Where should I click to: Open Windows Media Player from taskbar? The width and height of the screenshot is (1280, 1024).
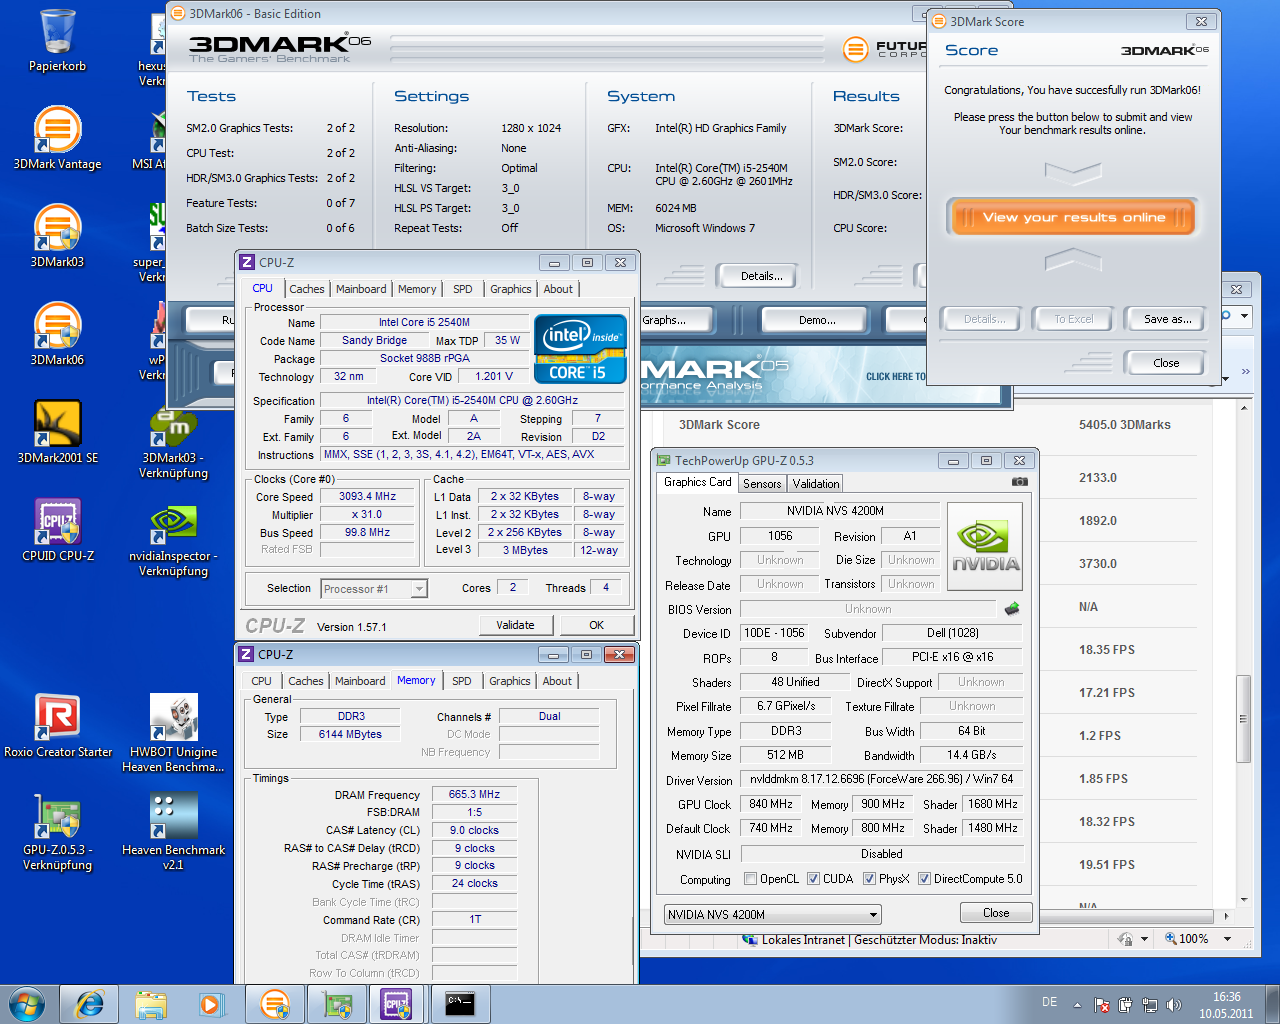click(x=212, y=1004)
